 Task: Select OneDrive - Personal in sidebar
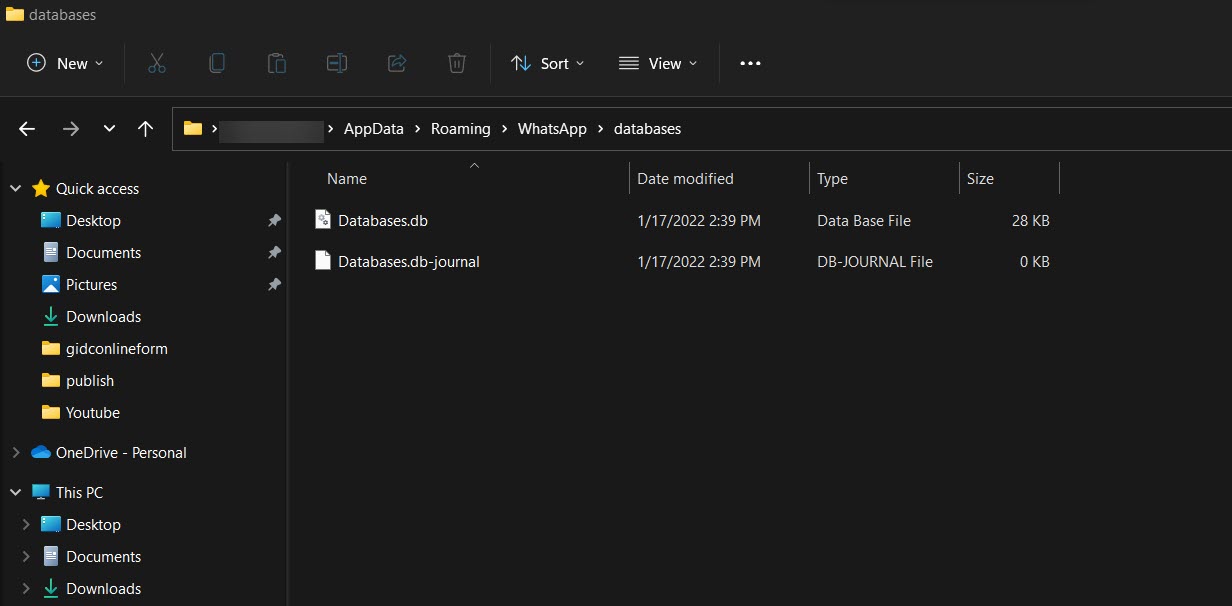click(121, 452)
